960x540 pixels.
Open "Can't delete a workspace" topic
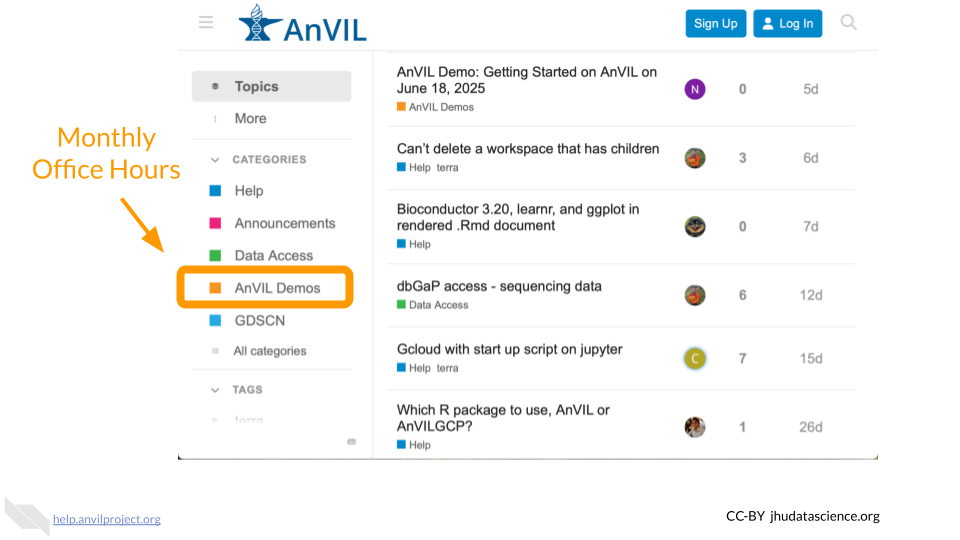pyautogui.click(x=528, y=149)
